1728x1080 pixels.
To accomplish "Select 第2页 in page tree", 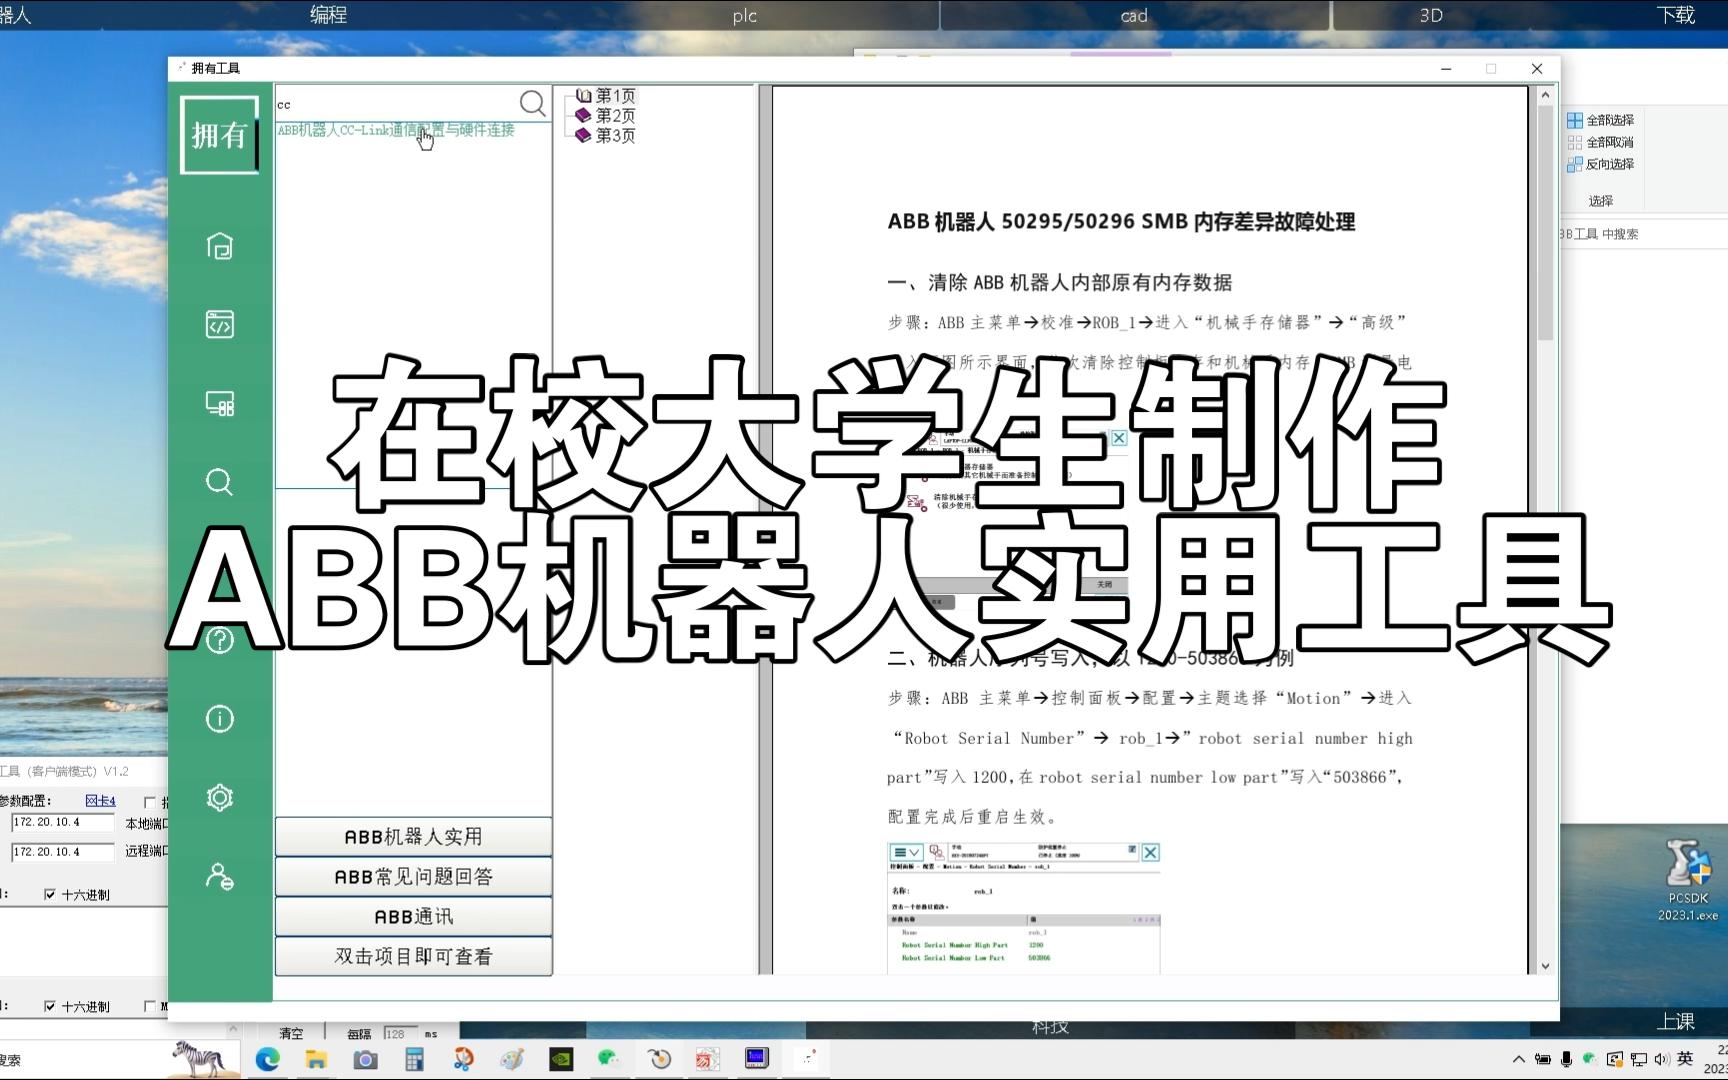I will click(x=615, y=116).
